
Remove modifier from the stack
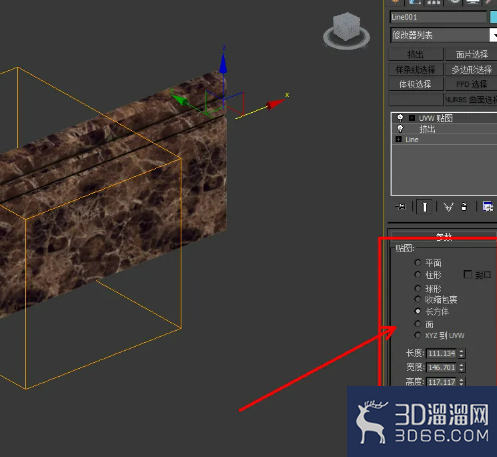(x=464, y=207)
